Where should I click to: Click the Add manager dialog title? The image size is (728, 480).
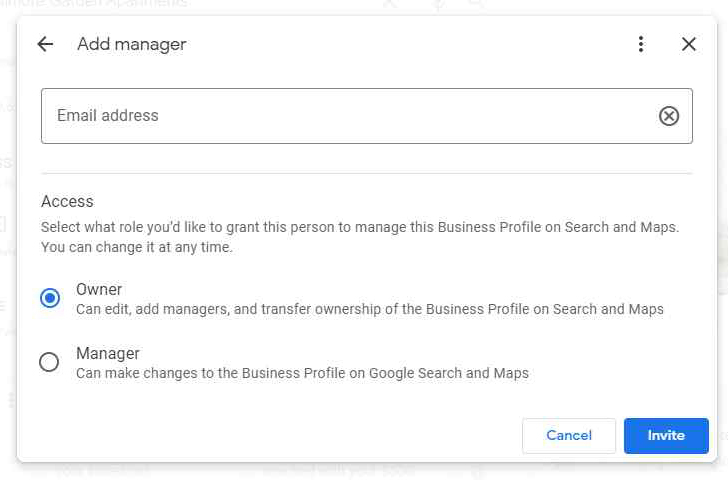pyautogui.click(x=131, y=44)
